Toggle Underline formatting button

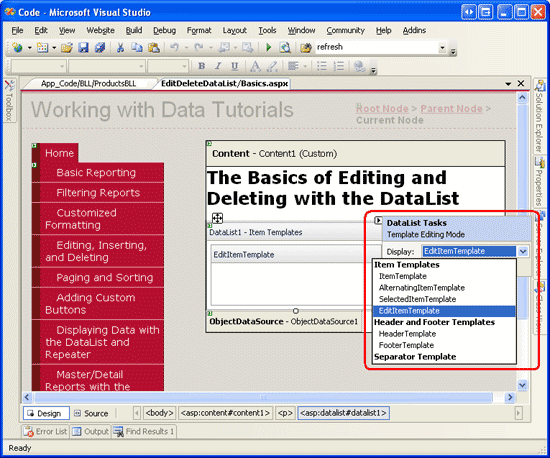234,66
